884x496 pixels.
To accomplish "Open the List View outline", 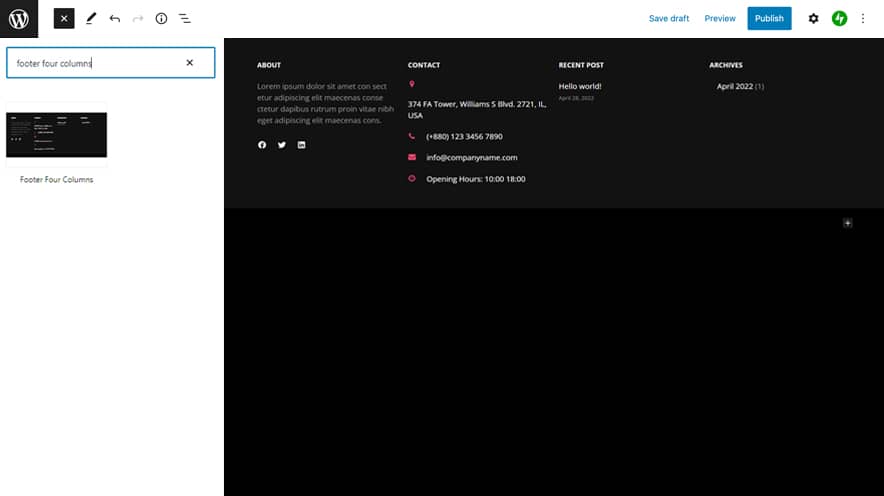I will pos(185,19).
